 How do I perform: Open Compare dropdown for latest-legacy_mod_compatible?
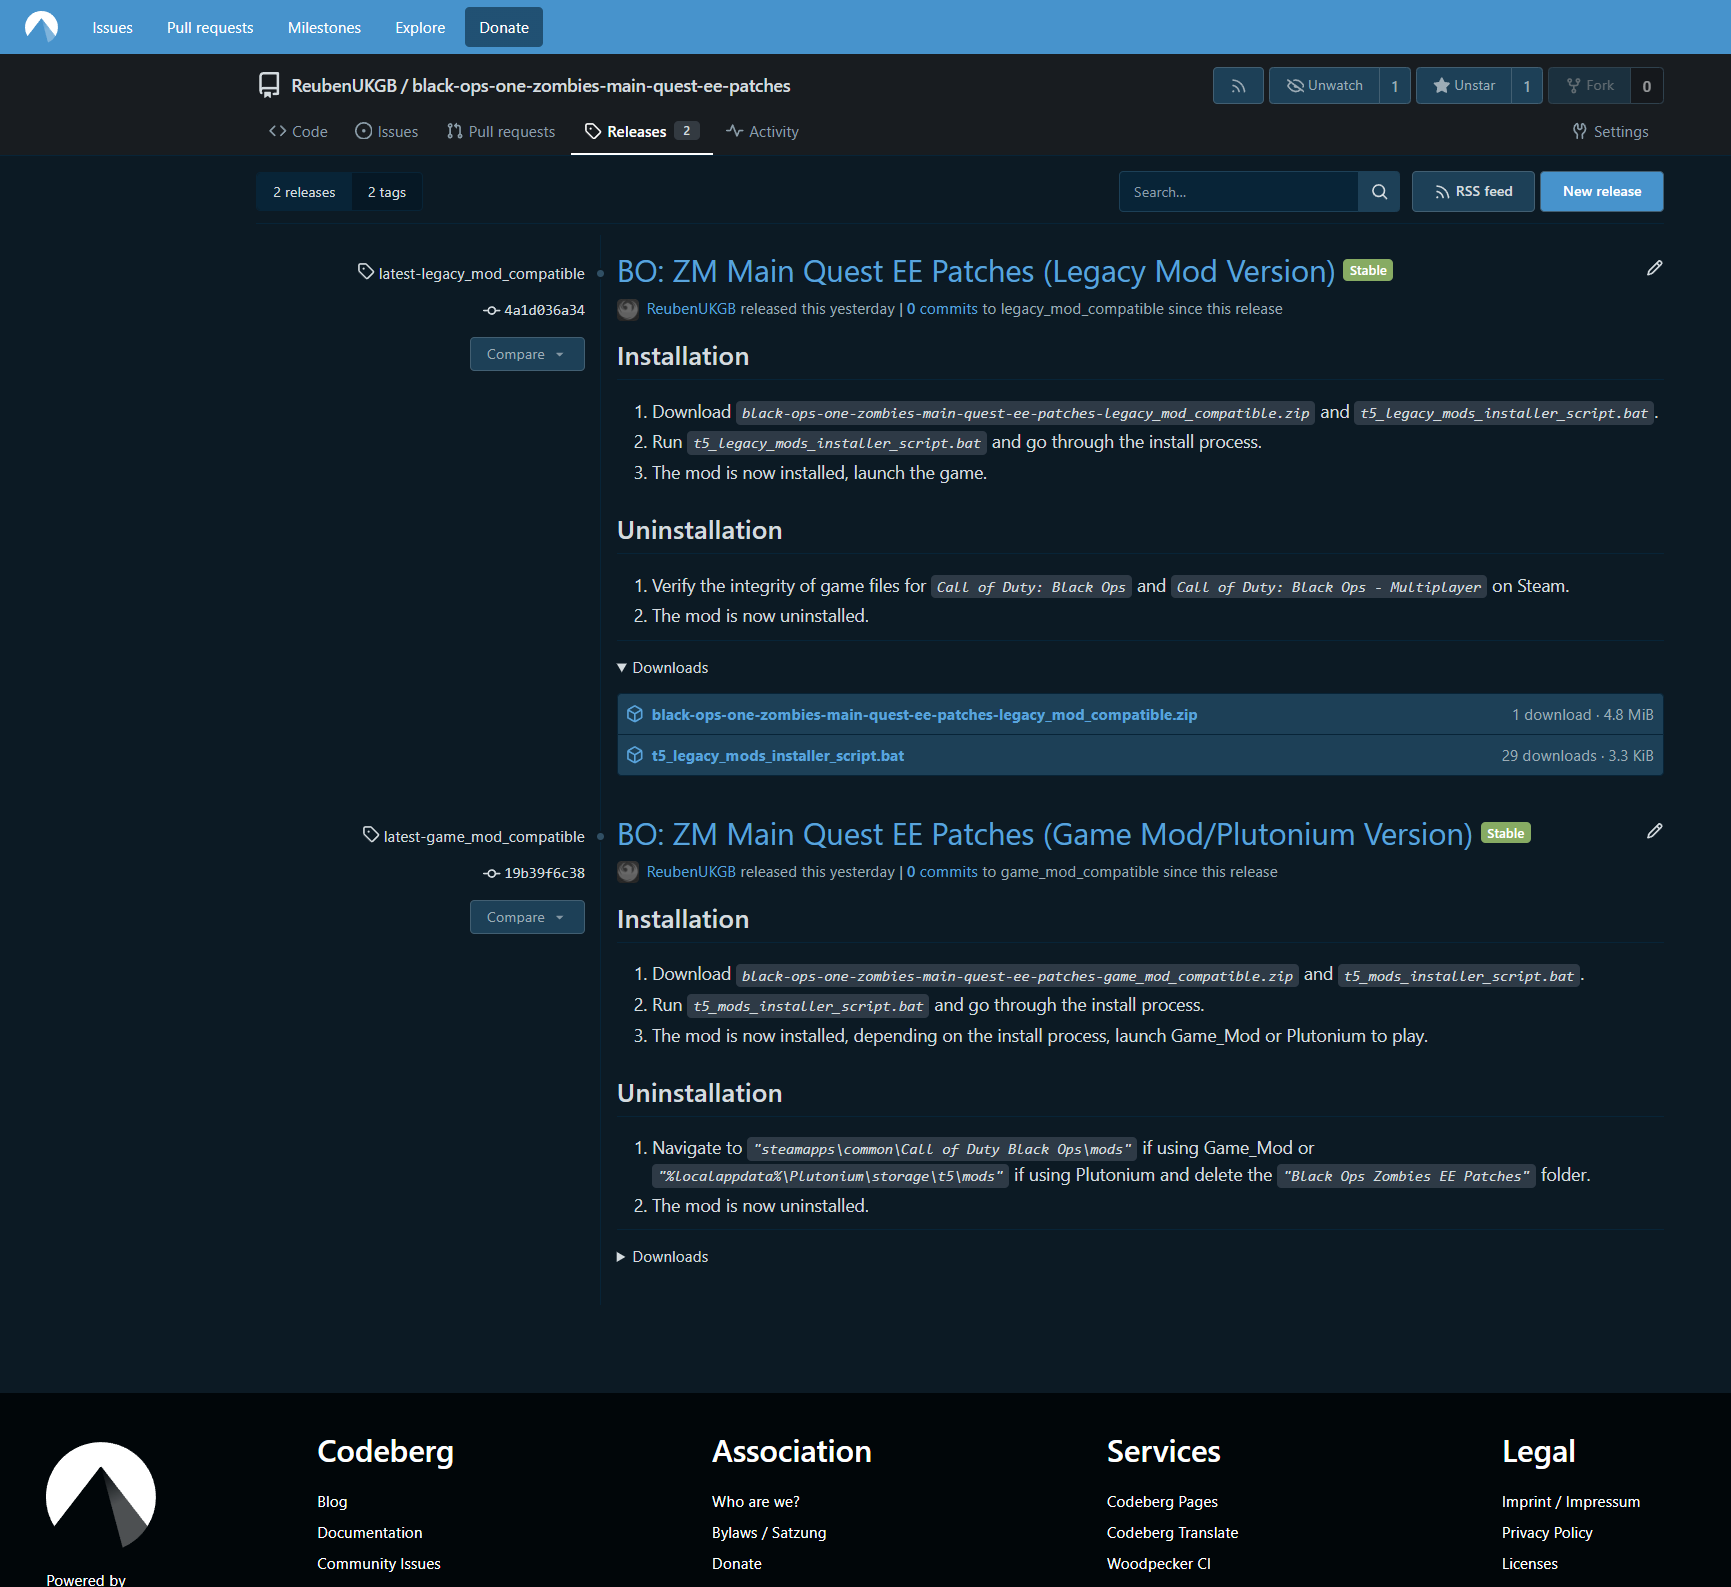pyautogui.click(x=527, y=354)
